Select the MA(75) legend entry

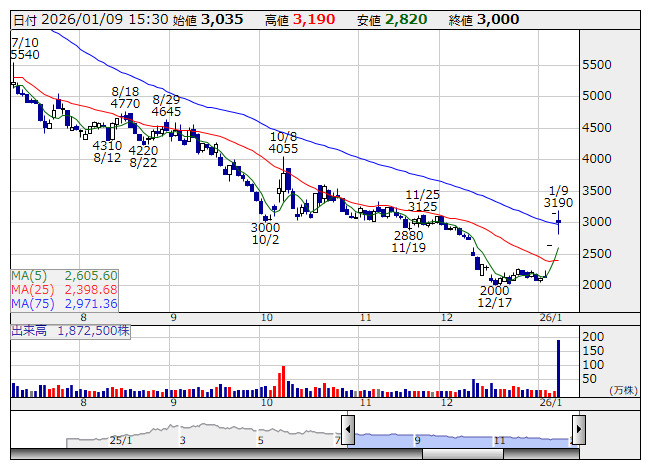pos(65,303)
